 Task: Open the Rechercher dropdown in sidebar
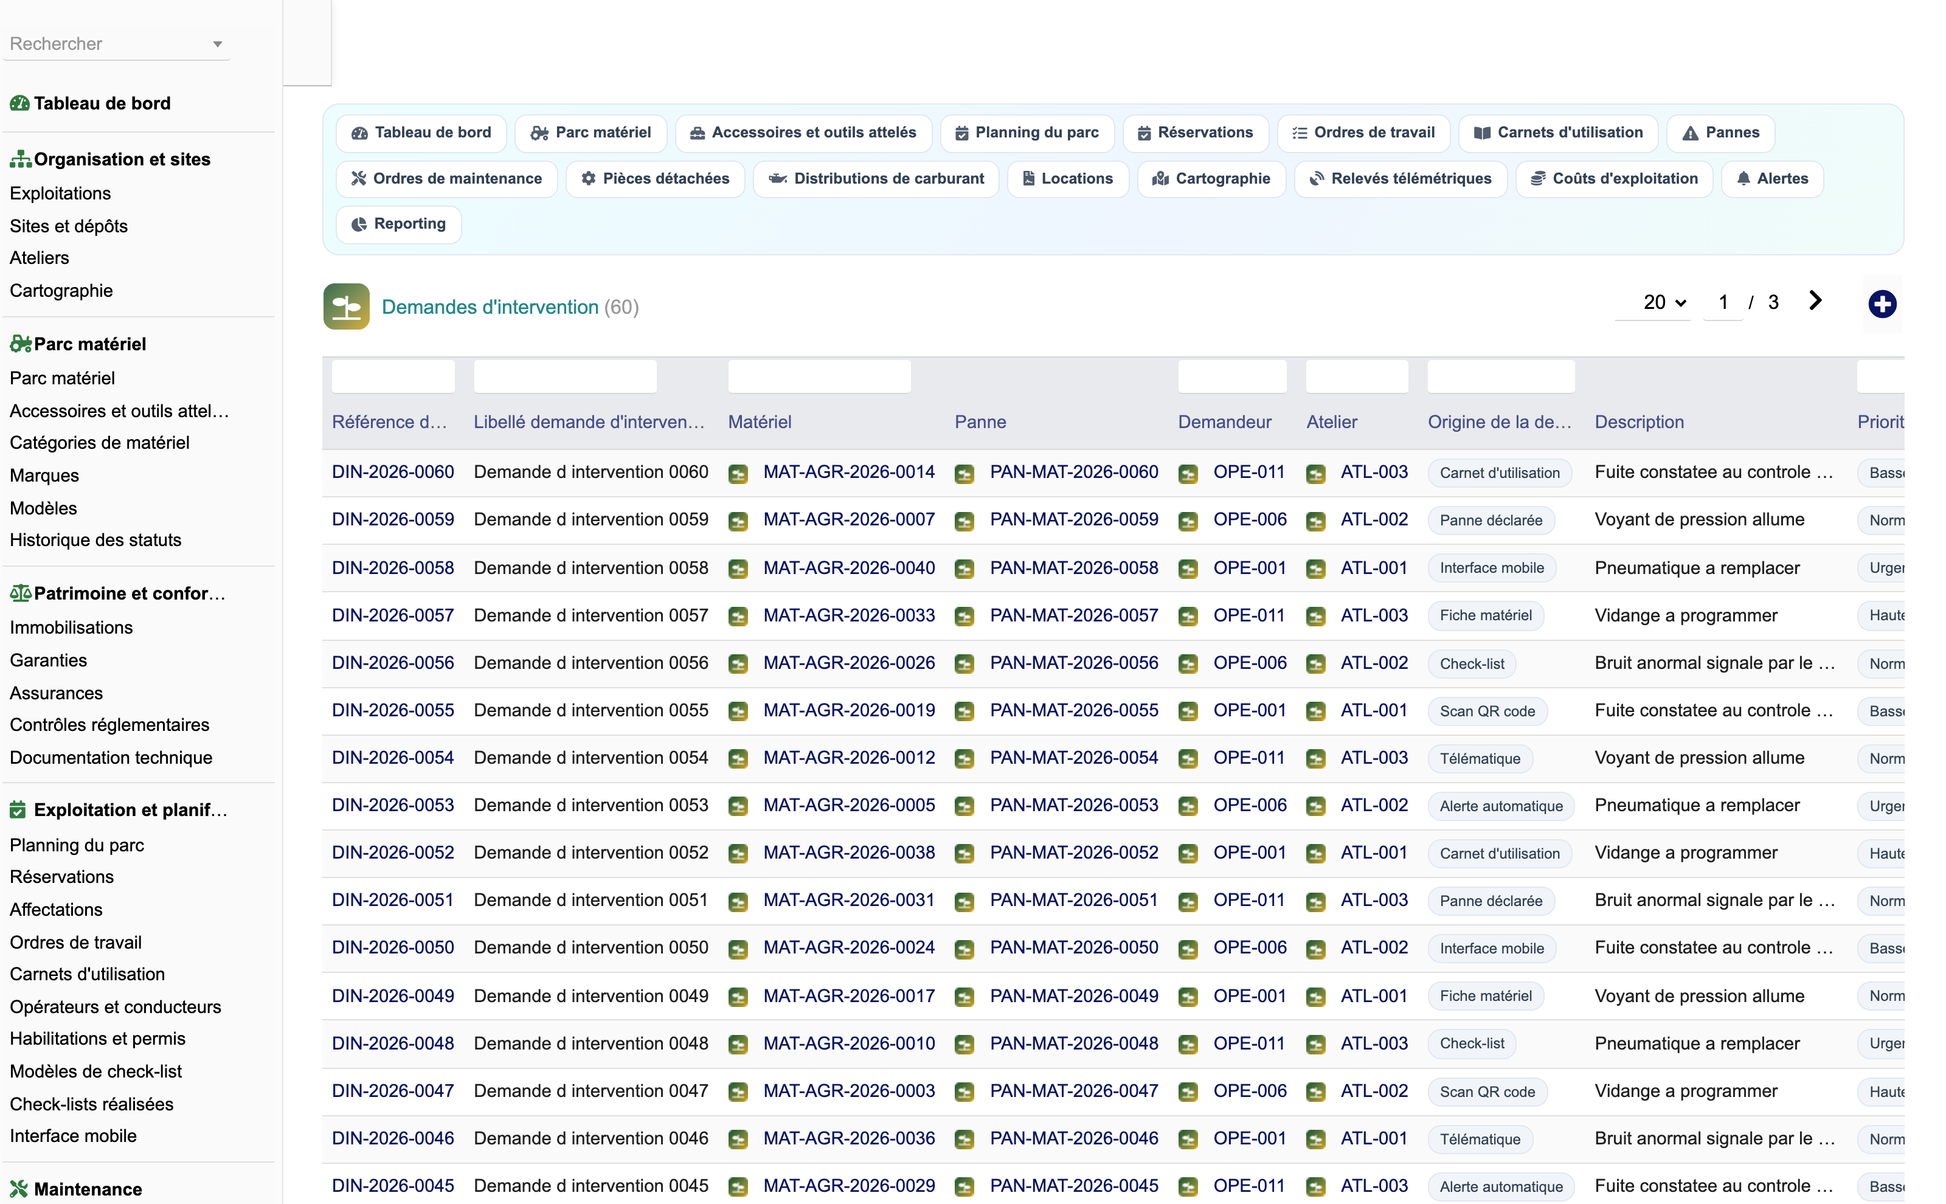(x=117, y=44)
